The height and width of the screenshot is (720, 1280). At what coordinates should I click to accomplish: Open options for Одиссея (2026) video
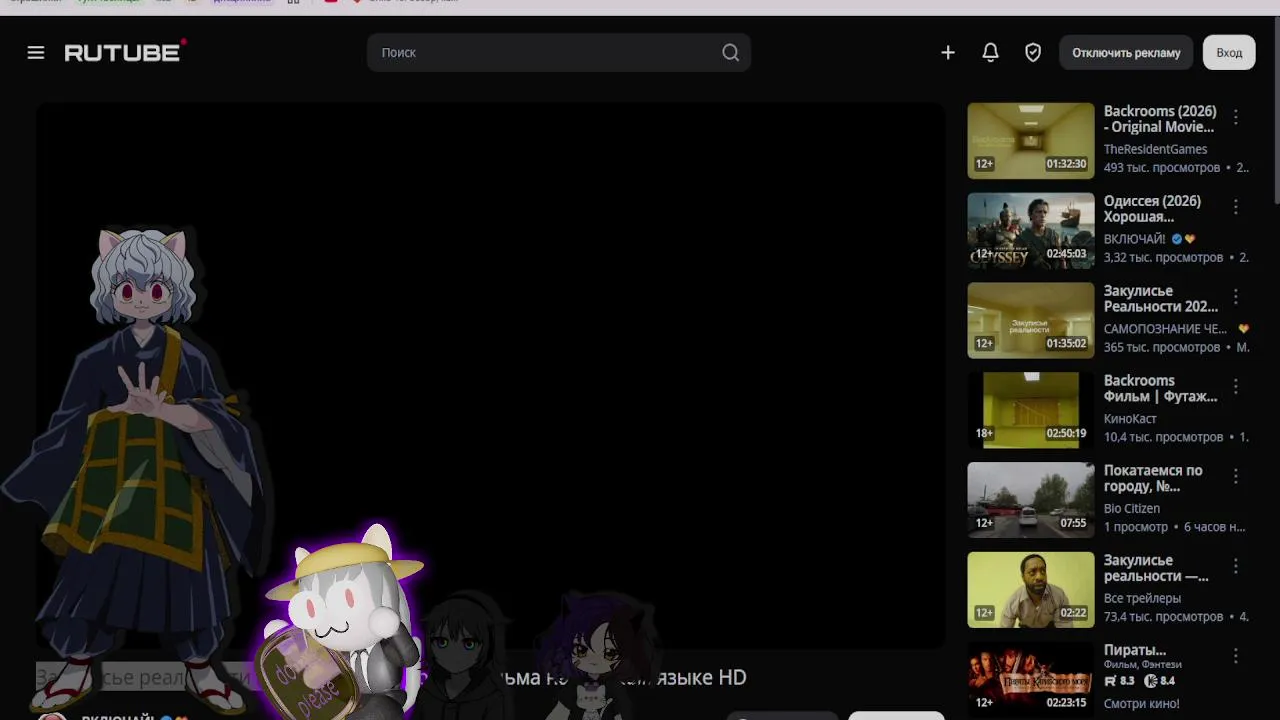pyautogui.click(x=1236, y=208)
